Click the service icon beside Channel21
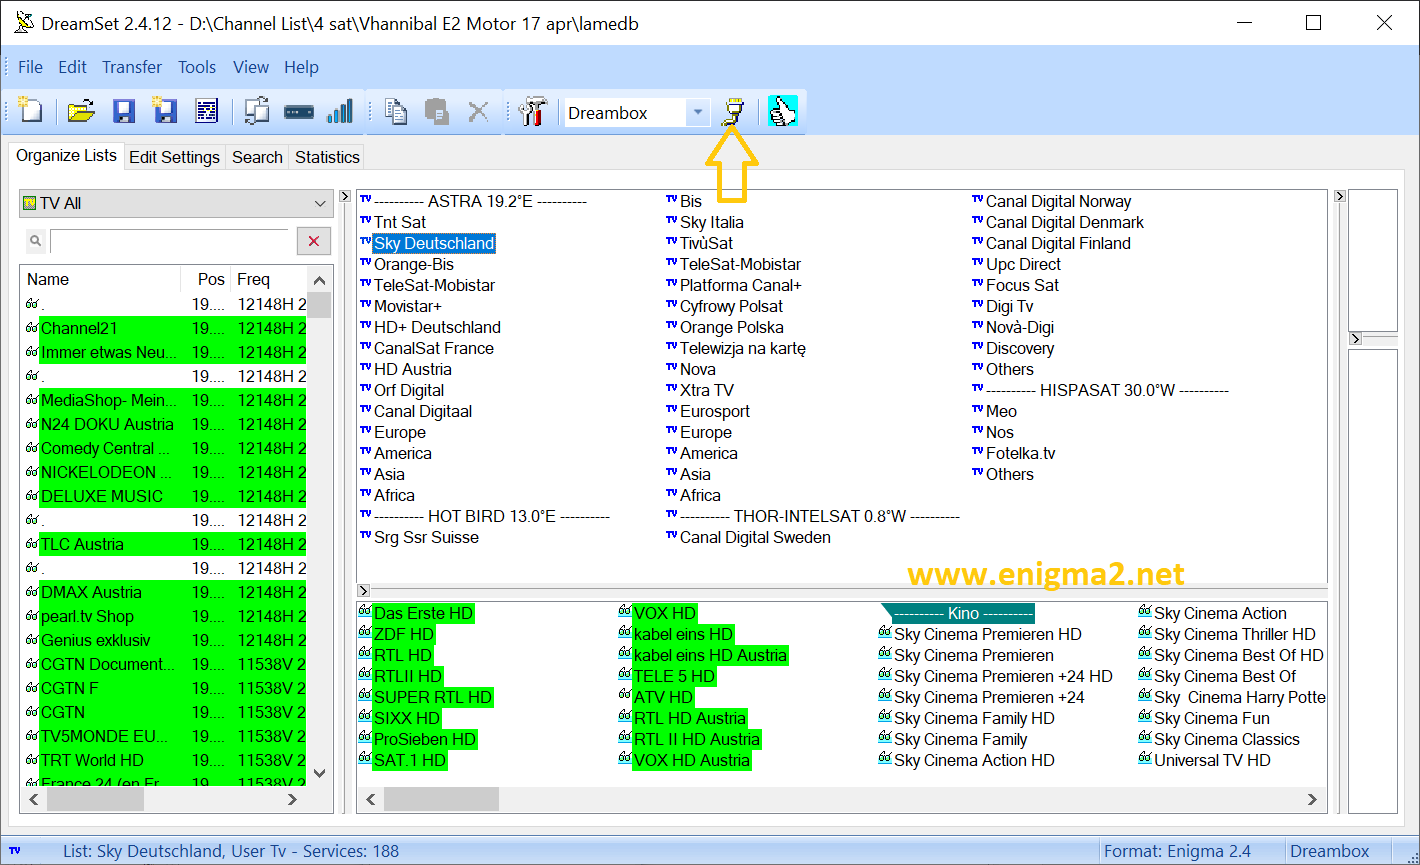The image size is (1420, 865). (32, 328)
